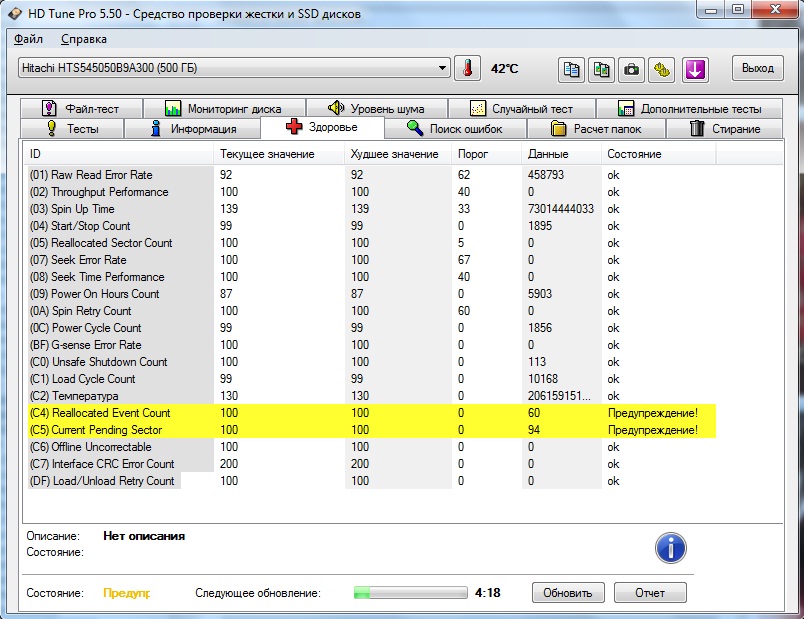
Task: Click the copy text to clipboard icon
Action: point(571,69)
